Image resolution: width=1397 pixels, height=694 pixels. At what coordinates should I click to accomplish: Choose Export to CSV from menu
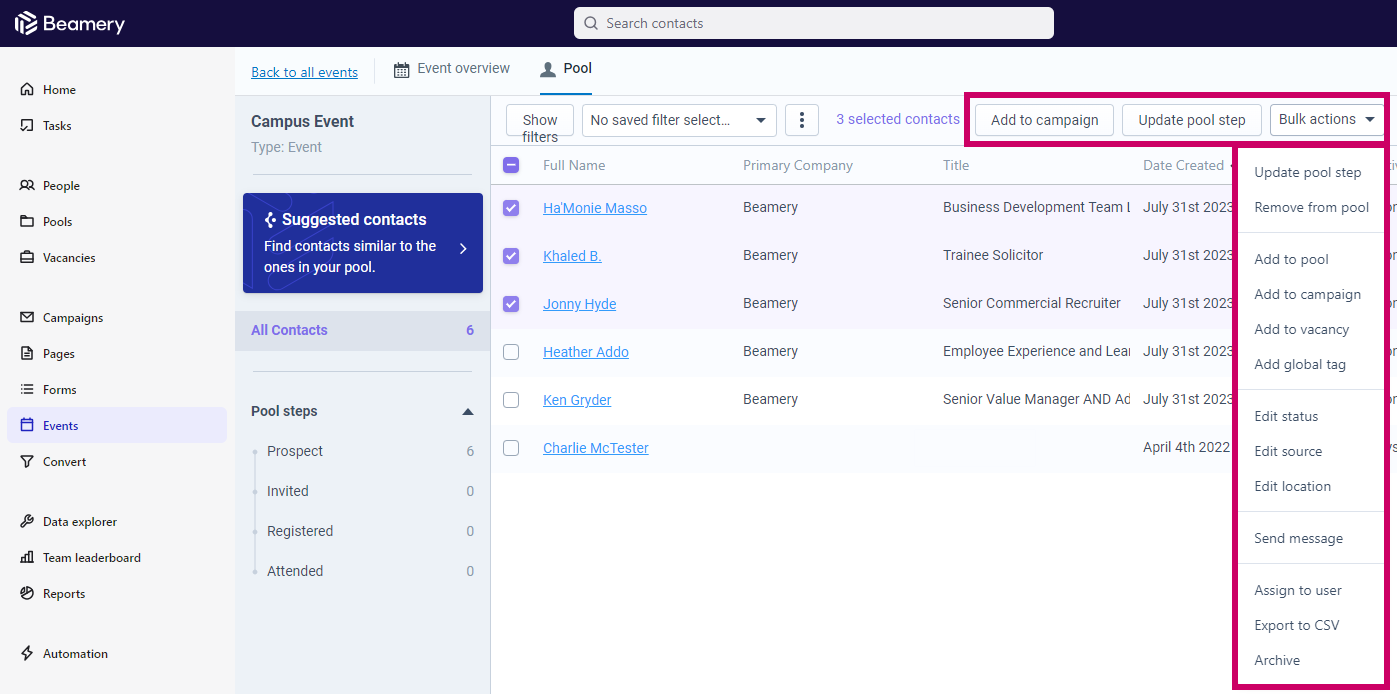1296,625
